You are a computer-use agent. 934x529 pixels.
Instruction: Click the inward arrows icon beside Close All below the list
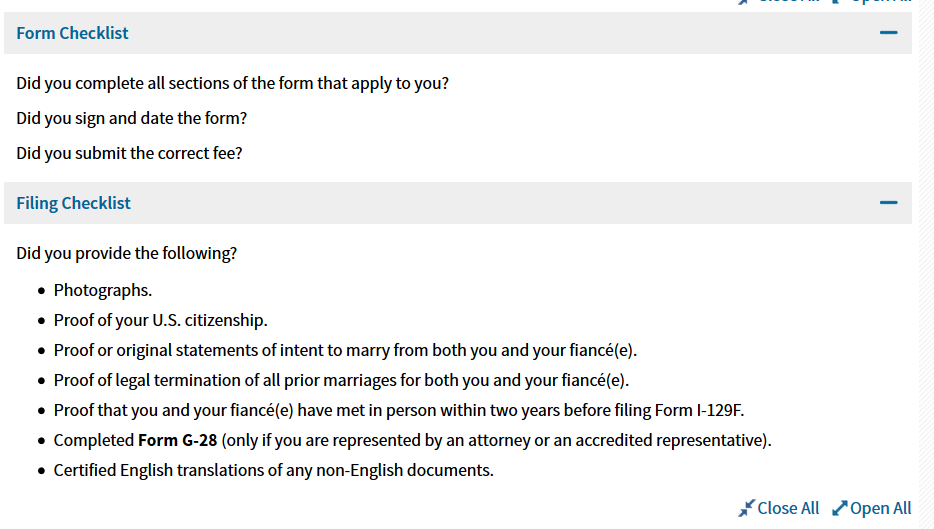(x=746, y=508)
